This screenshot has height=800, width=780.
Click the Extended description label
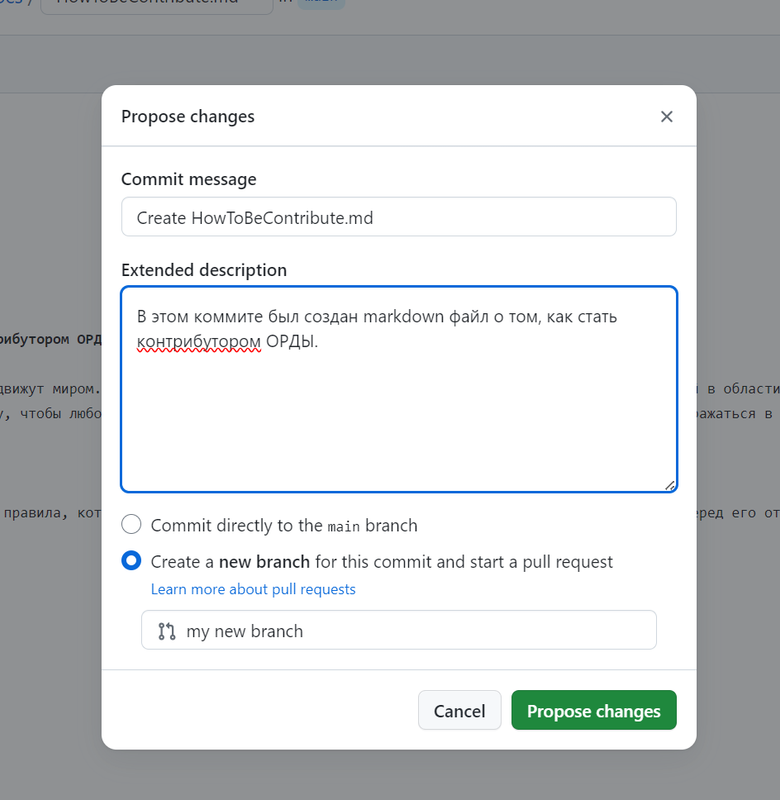coord(204,270)
